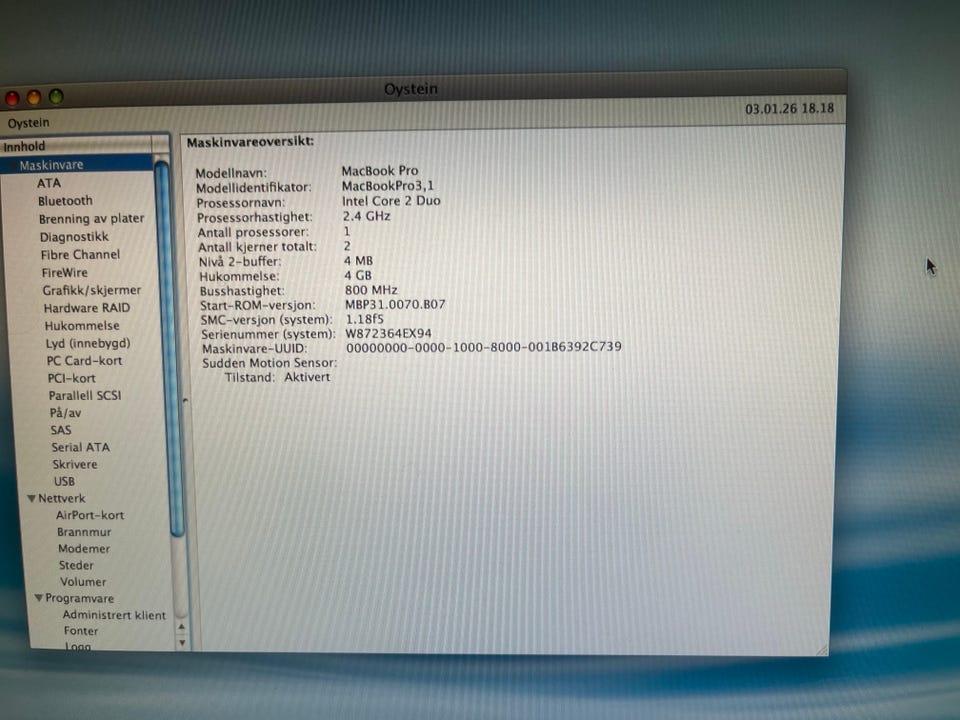This screenshot has height=720, width=960.
Task: Open Brenning av plater
Action: tap(91, 219)
